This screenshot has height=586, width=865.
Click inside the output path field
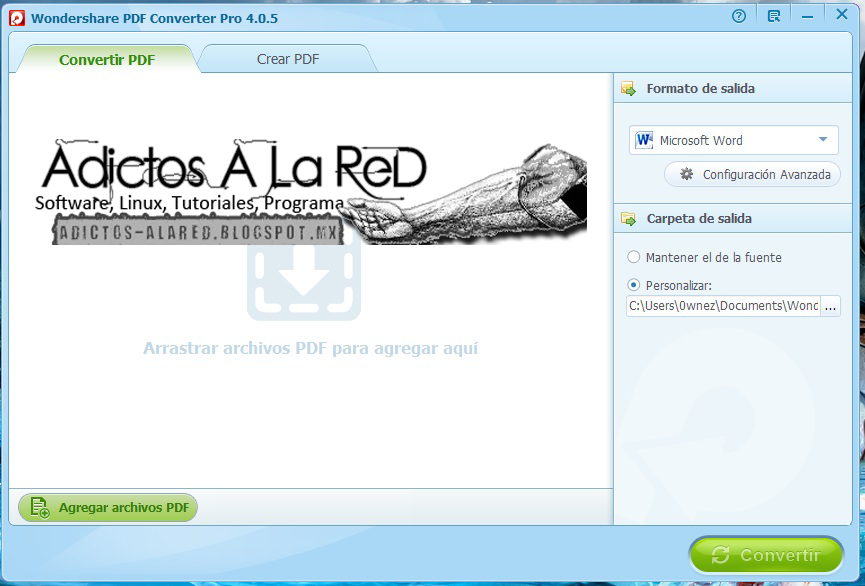click(720, 307)
